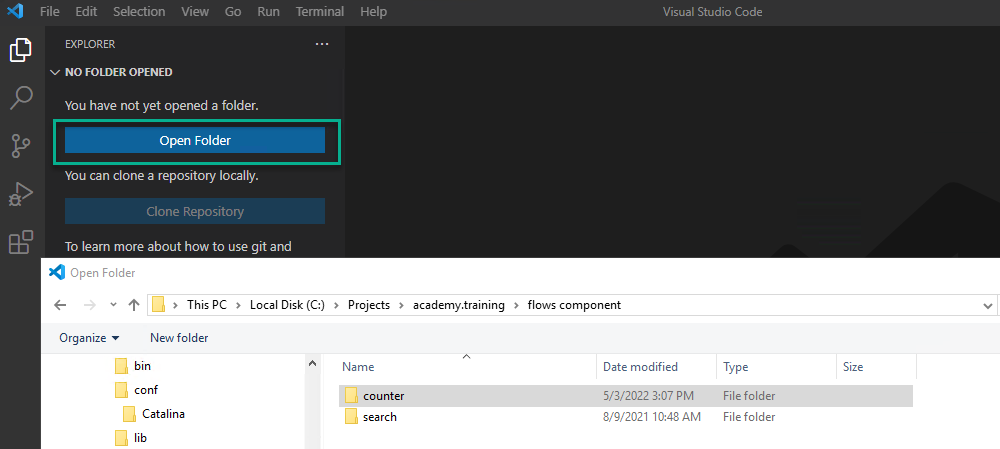Viewport: 1000px width, 449px height.
Task: Open the Explorer view in activity bar
Action: click(21, 50)
